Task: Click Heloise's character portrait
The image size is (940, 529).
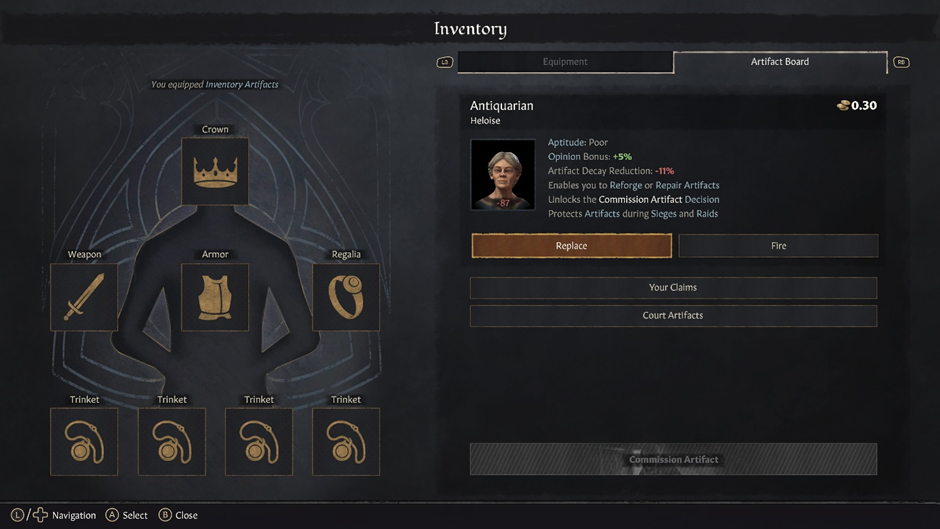Action: pos(502,175)
